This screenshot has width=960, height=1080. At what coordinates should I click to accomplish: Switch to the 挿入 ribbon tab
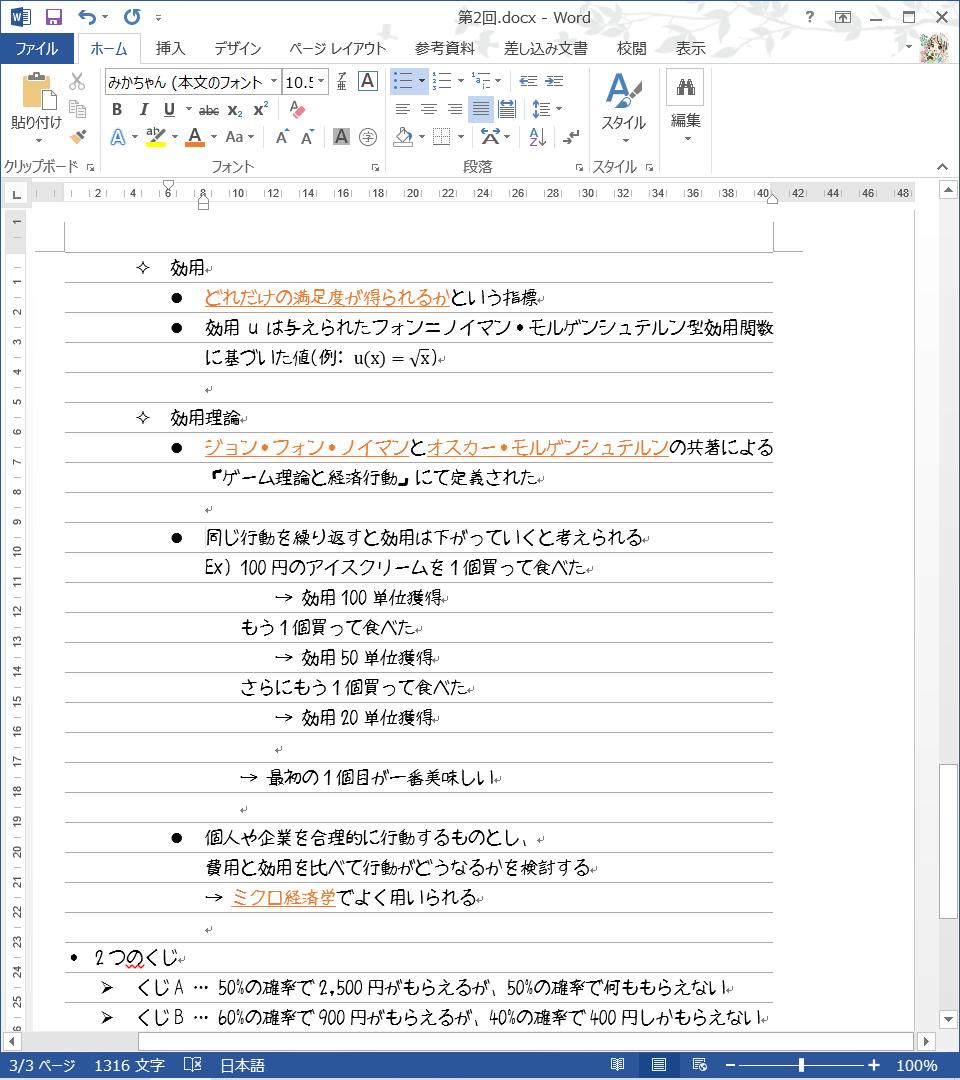pyautogui.click(x=170, y=48)
